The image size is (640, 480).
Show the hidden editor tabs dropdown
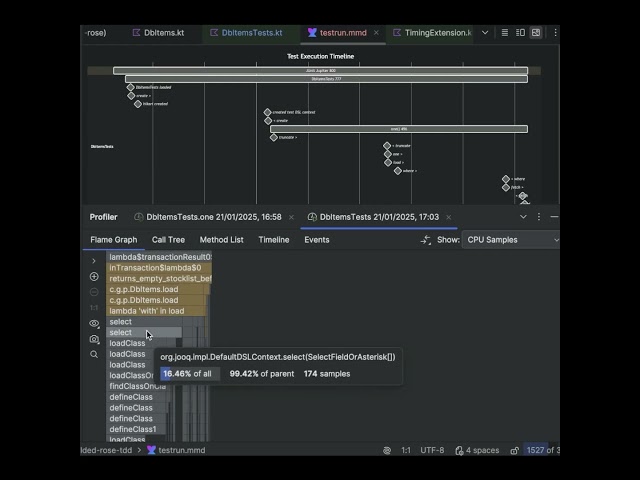(x=485, y=33)
